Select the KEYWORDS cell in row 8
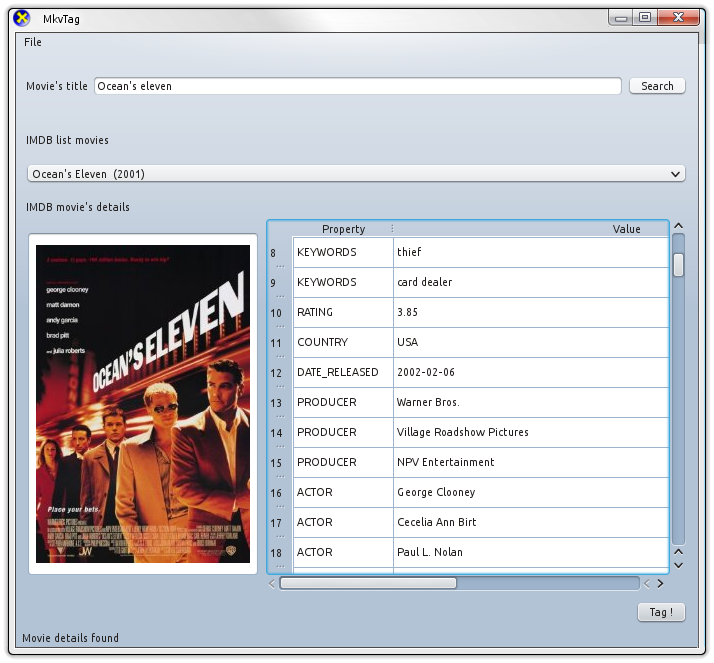 [x=343, y=252]
